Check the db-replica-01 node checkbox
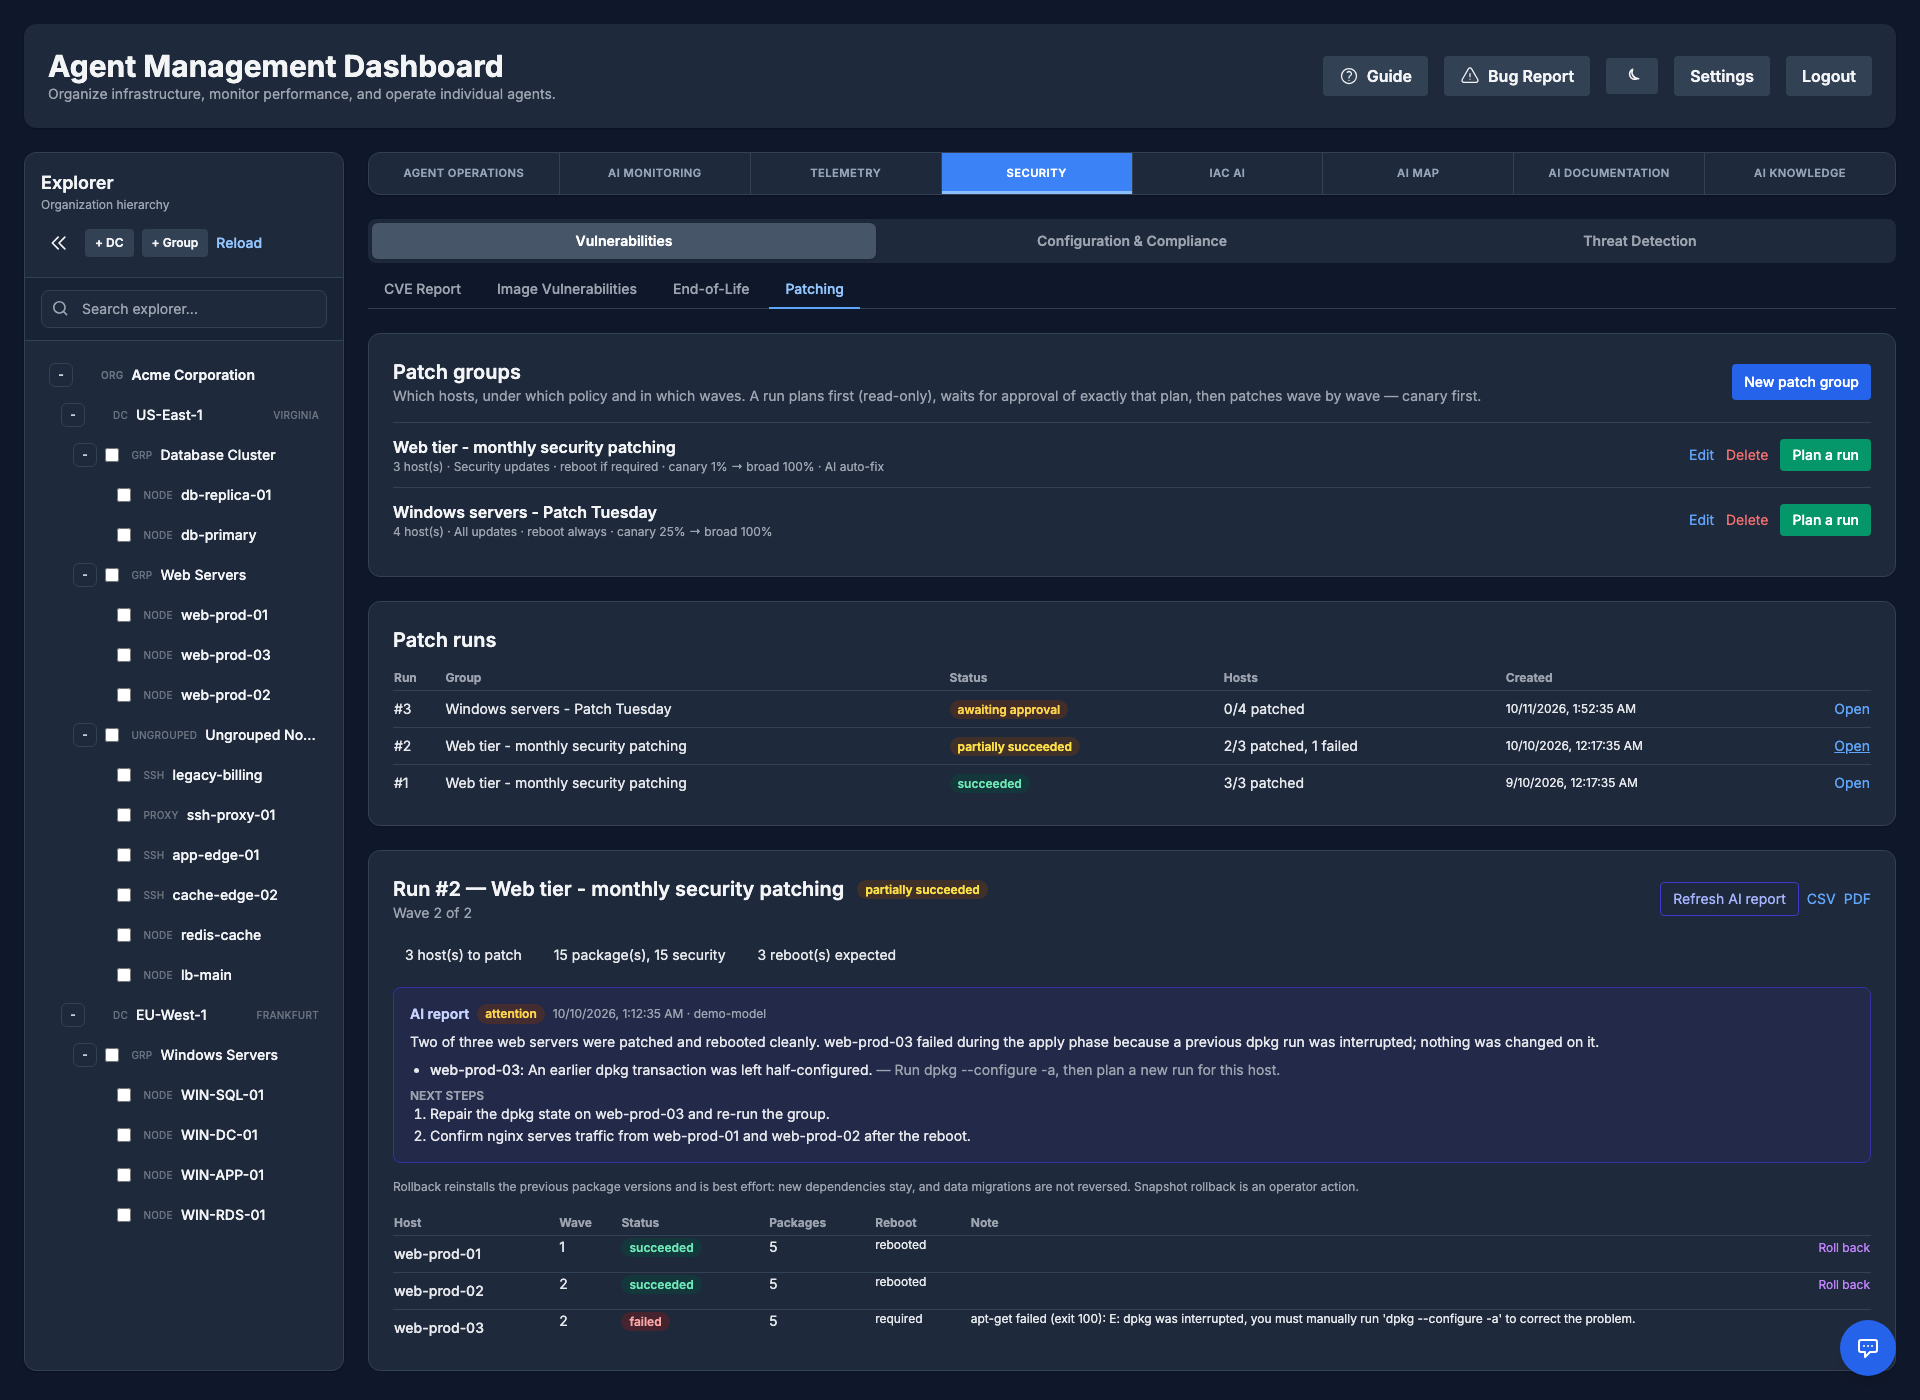Screen dimensions: 1920x1400 pyautogui.click(x=124, y=495)
